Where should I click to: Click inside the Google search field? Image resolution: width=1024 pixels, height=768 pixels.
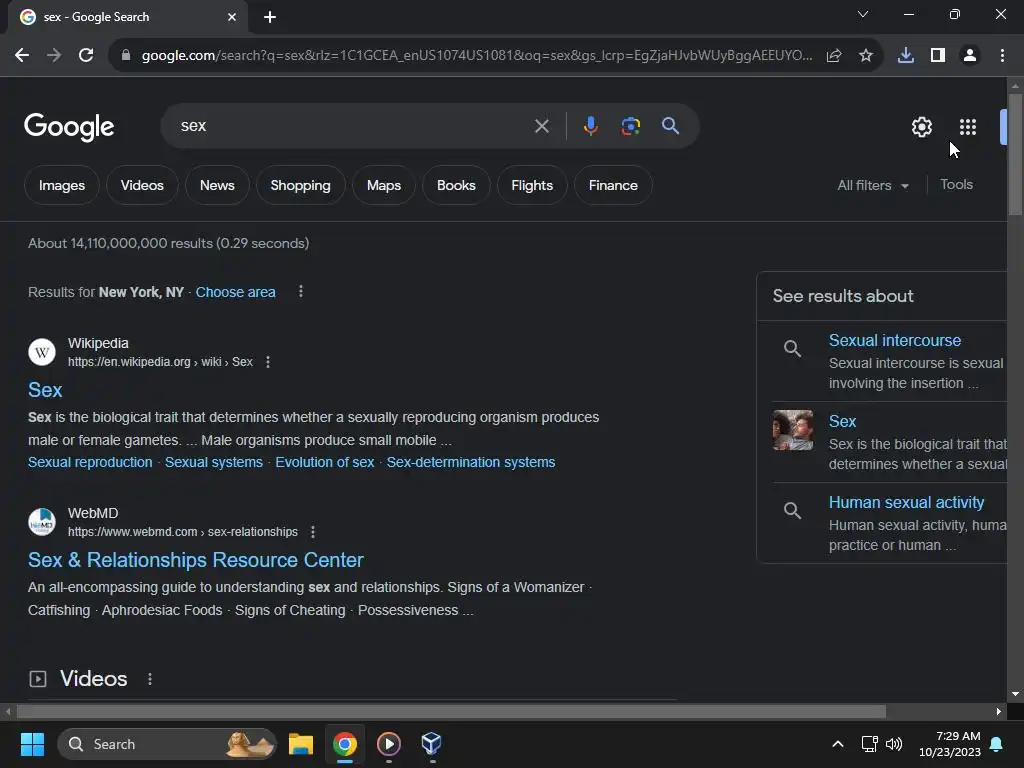[353, 126]
